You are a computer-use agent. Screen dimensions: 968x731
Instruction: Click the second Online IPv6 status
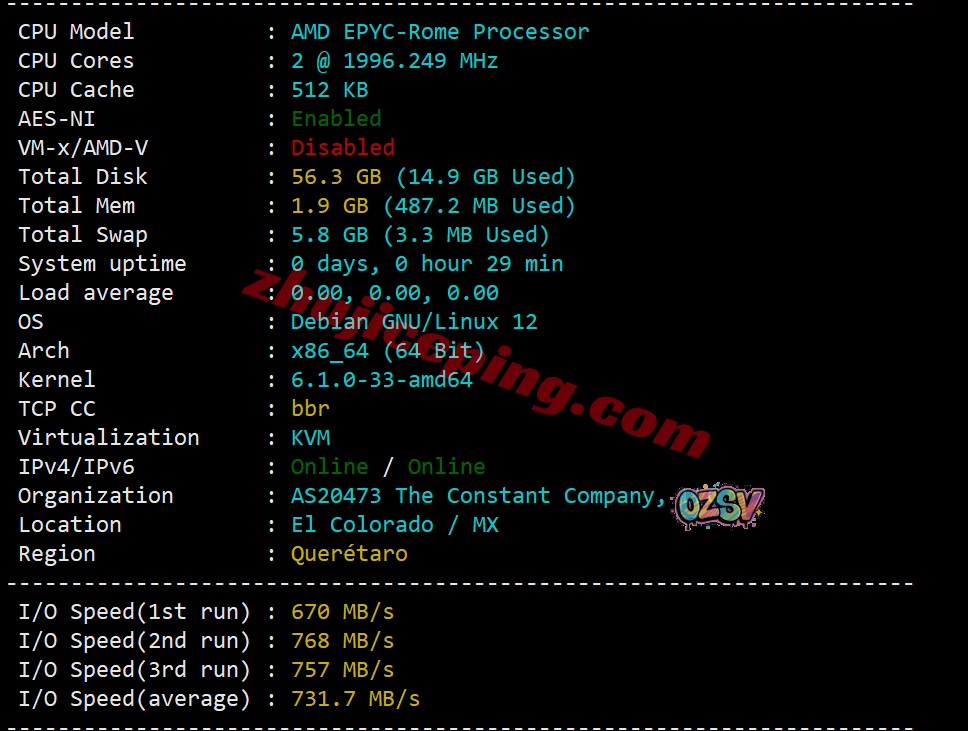point(446,467)
